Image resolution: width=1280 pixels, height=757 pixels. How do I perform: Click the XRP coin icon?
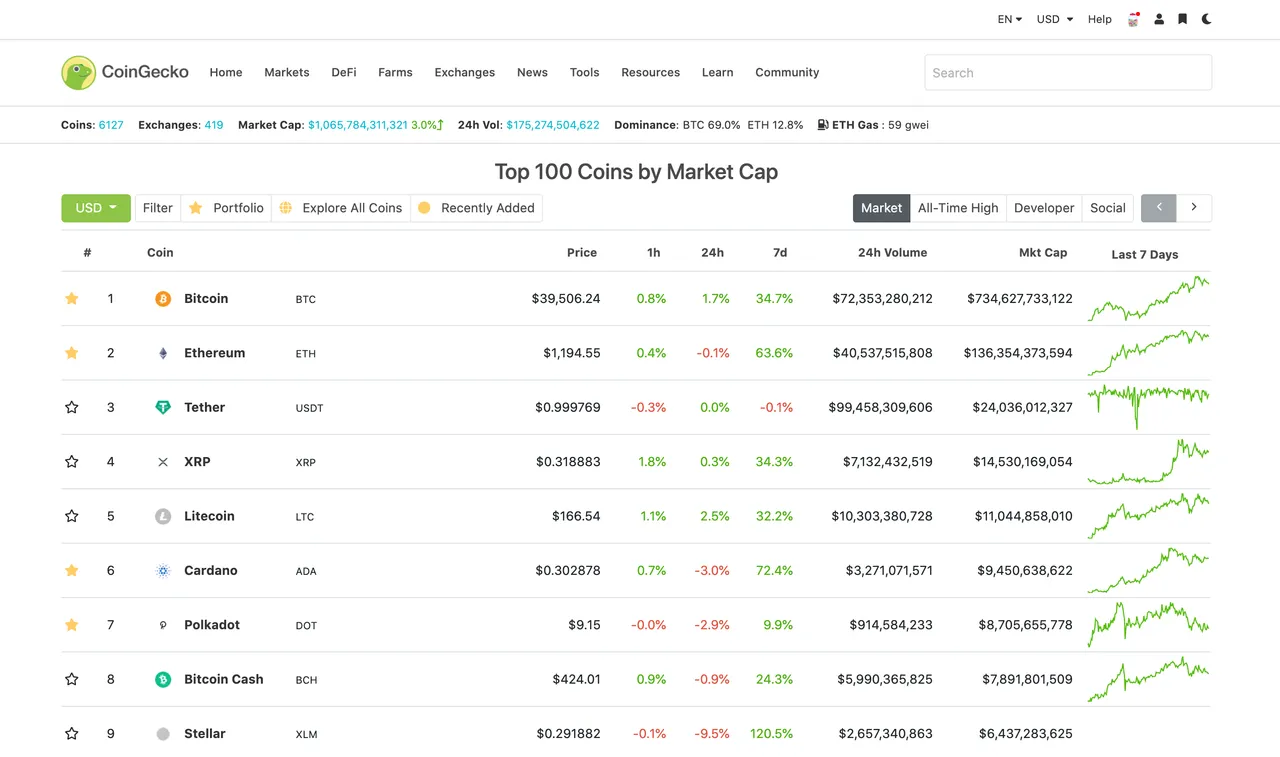click(163, 462)
